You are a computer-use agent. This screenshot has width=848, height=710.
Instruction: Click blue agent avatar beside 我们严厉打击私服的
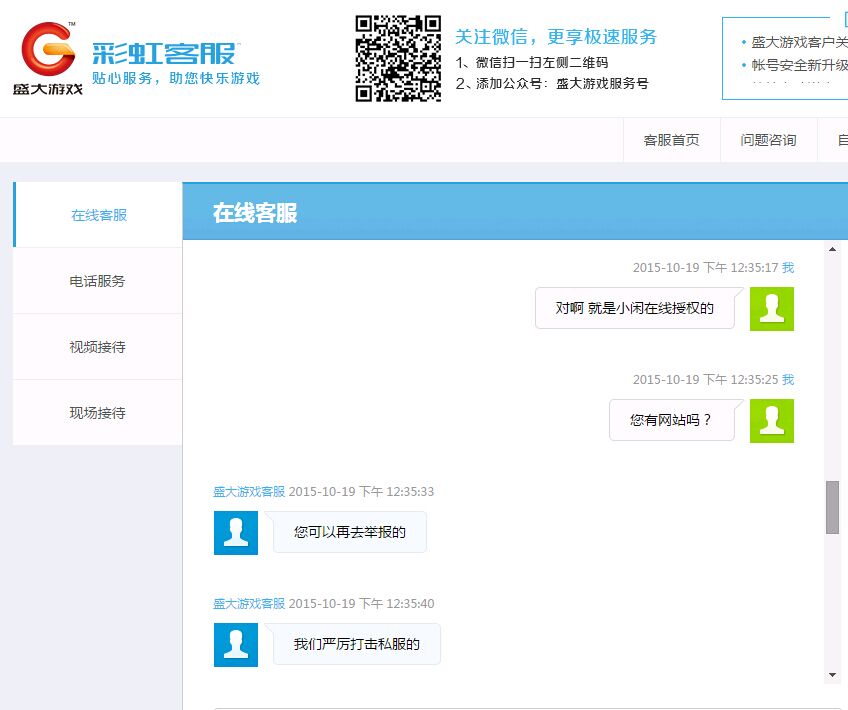click(x=236, y=645)
